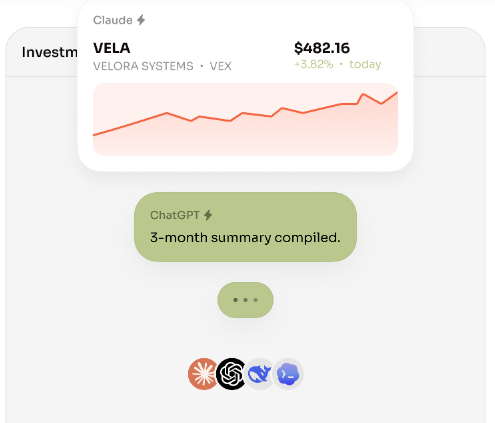
Task: Click the 'today' period label
Action: point(365,64)
